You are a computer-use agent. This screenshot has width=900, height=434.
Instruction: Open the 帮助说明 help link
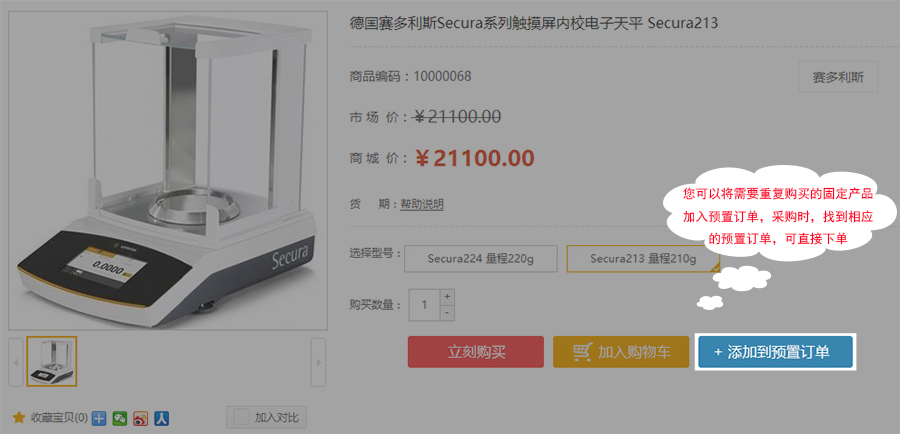pyautogui.click(x=422, y=204)
